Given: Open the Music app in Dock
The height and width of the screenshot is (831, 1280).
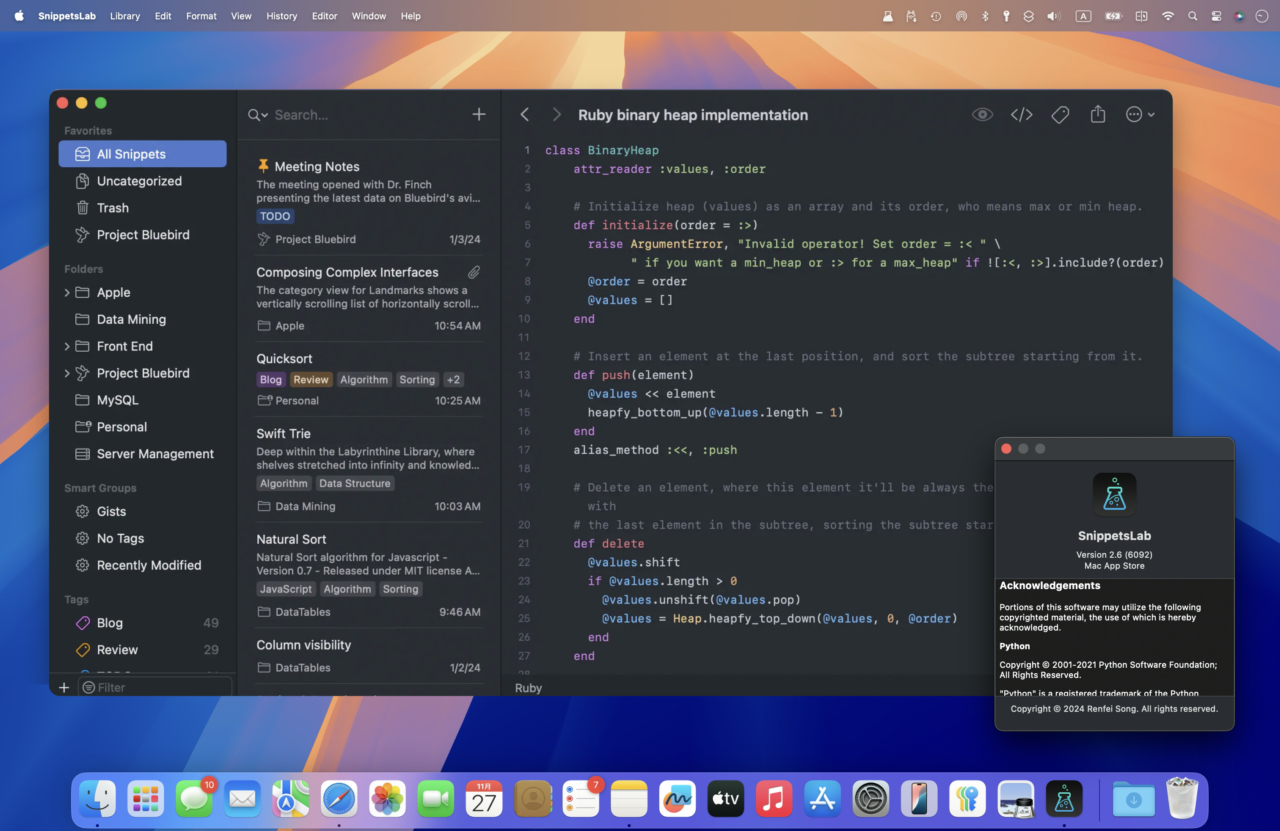Looking at the screenshot, I should click(x=774, y=799).
